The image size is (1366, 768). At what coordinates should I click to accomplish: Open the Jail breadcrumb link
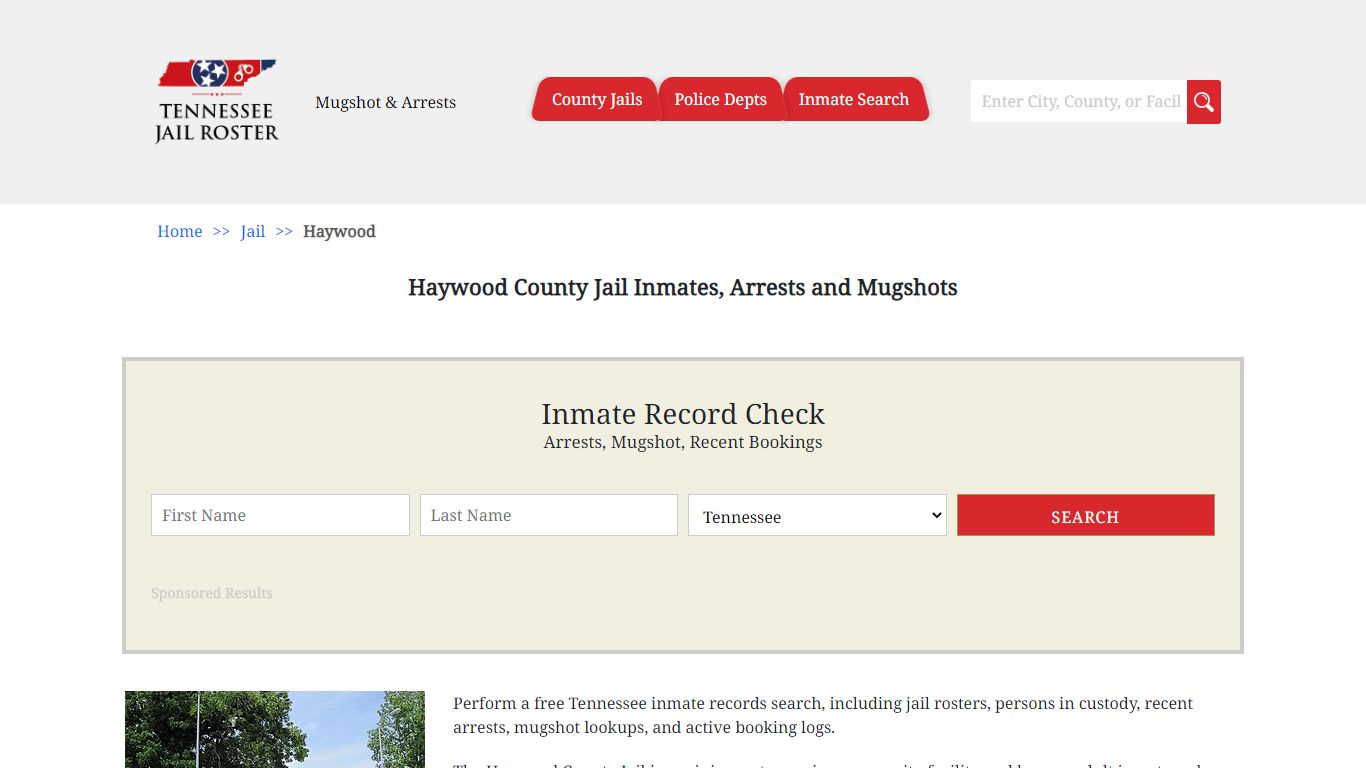pyautogui.click(x=253, y=231)
